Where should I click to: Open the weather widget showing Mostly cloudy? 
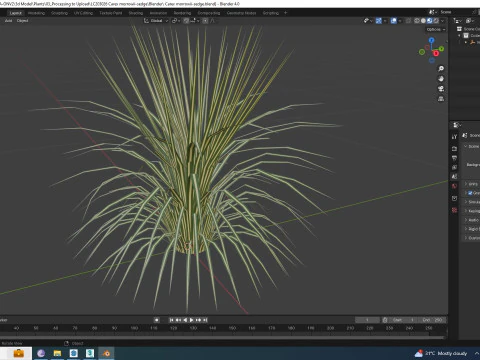[441, 353]
